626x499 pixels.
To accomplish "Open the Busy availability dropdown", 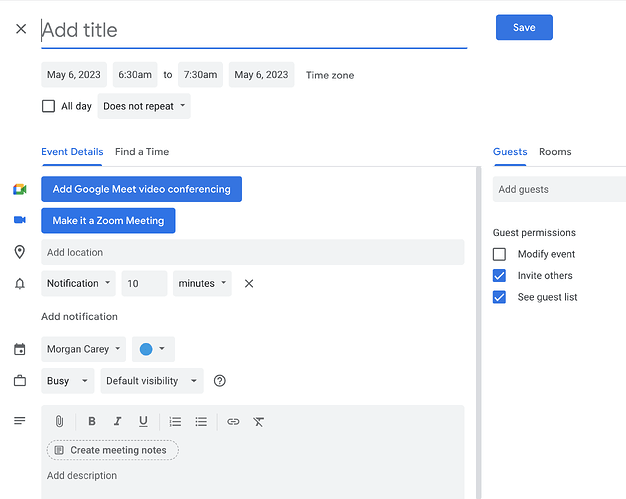I will coord(67,381).
